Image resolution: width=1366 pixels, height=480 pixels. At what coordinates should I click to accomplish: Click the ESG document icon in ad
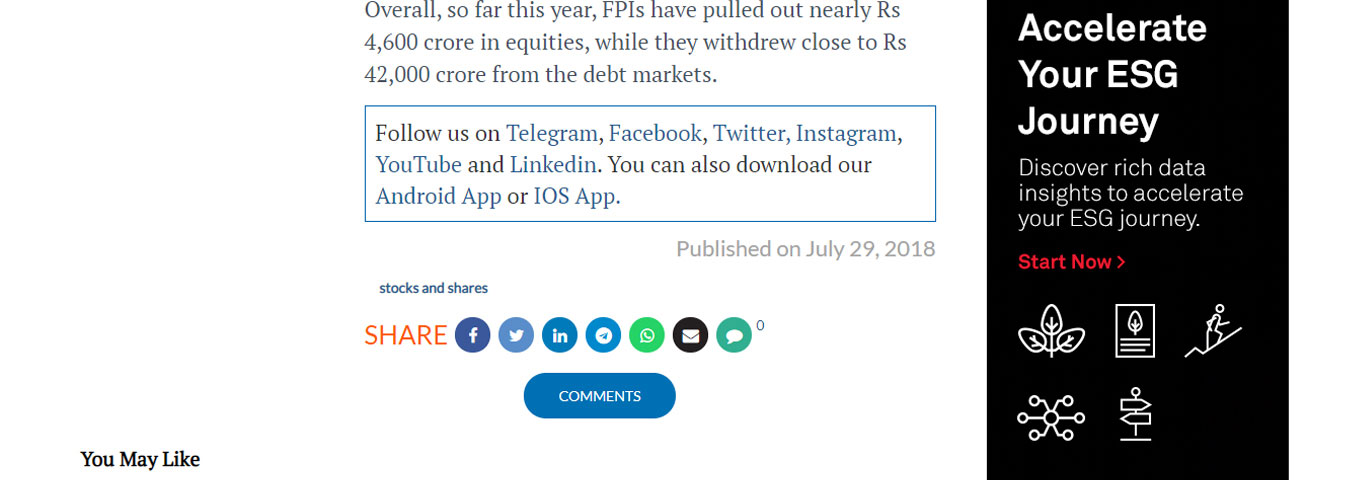click(x=1135, y=330)
